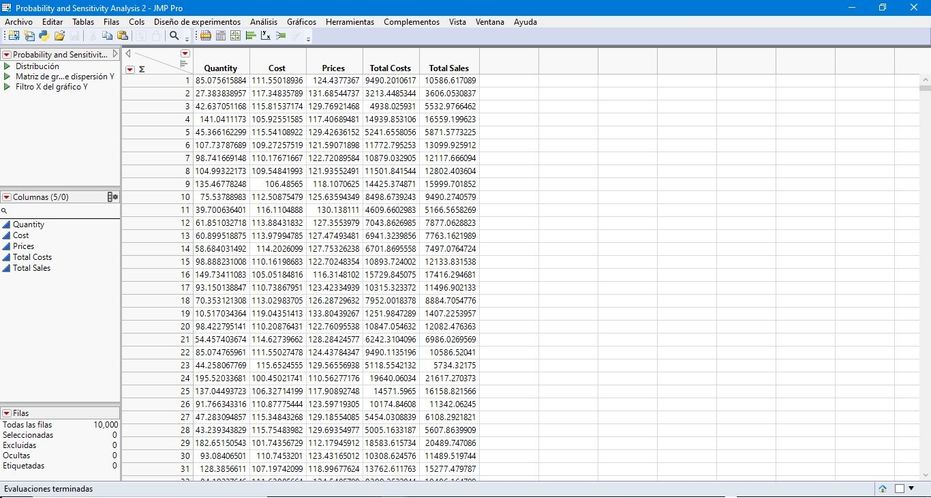Image resolution: width=931 pixels, height=498 pixels.
Task: Click the home window icon in status bar
Action: pyautogui.click(x=882, y=489)
